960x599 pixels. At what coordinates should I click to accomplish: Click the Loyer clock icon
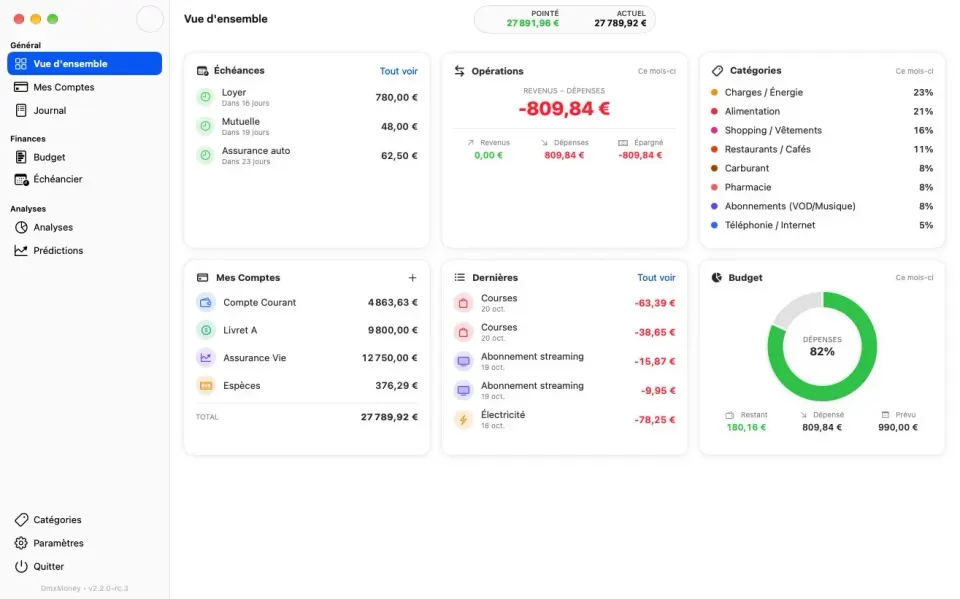pyautogui.click(x=206, y=97)
